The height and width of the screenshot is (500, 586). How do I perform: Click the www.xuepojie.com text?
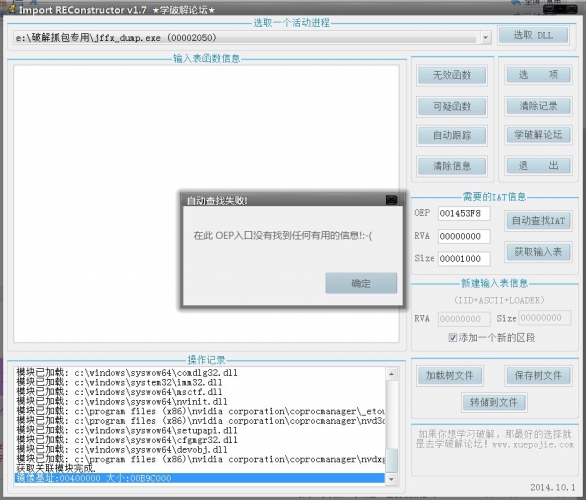point(533,445)
